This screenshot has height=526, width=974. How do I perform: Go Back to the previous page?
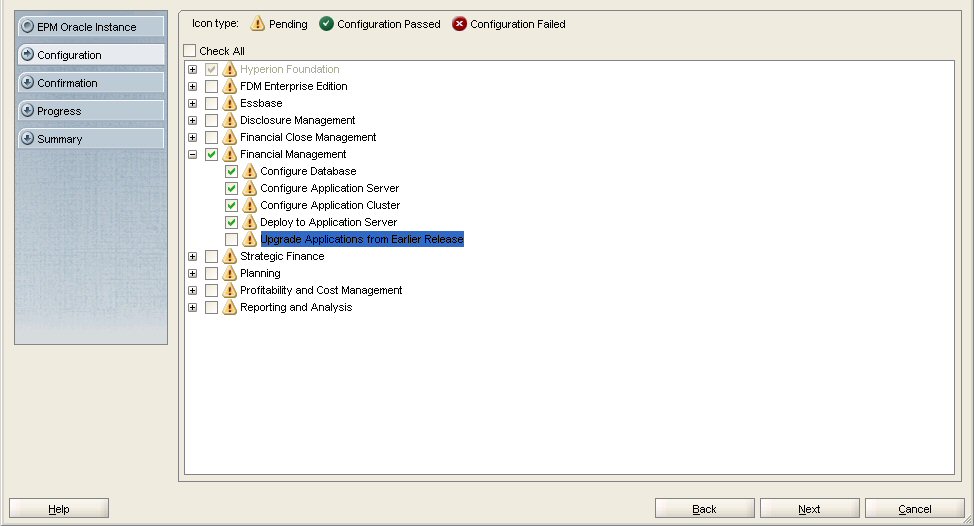click(x=704, y=509)
